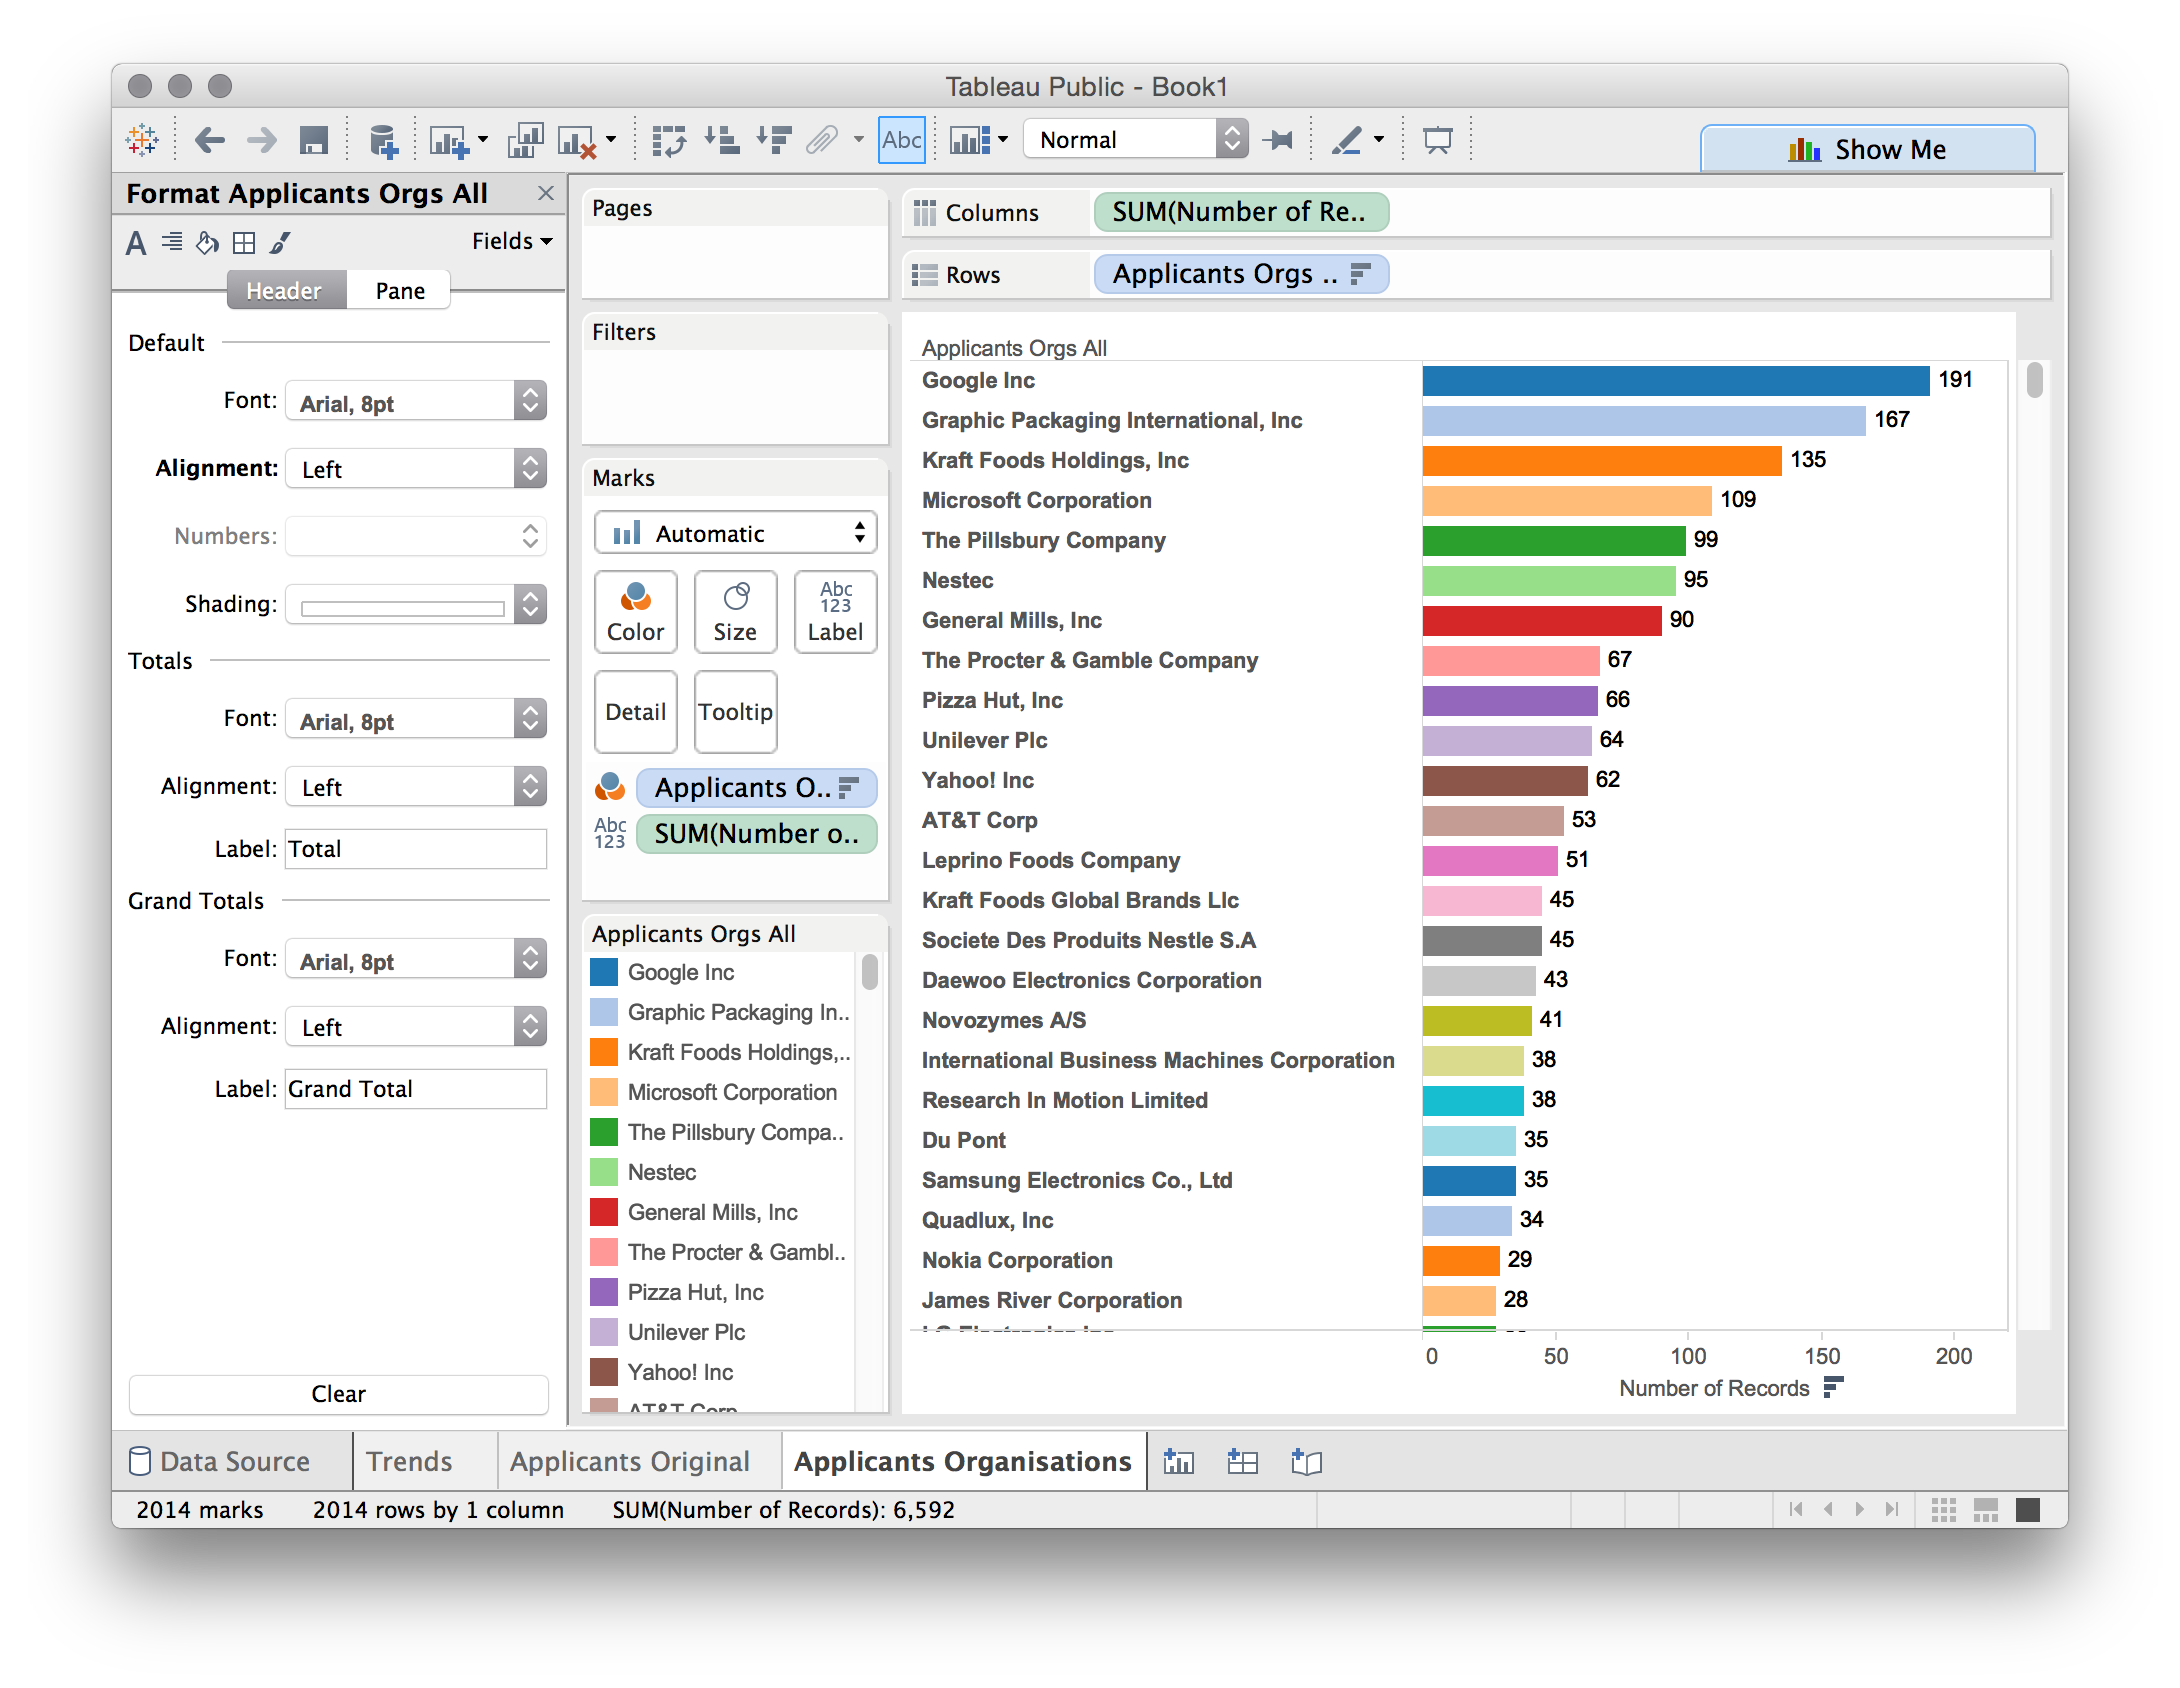
Task: Click the Show/hide cards toolbar icon
Action: click(x=970, y=140)
